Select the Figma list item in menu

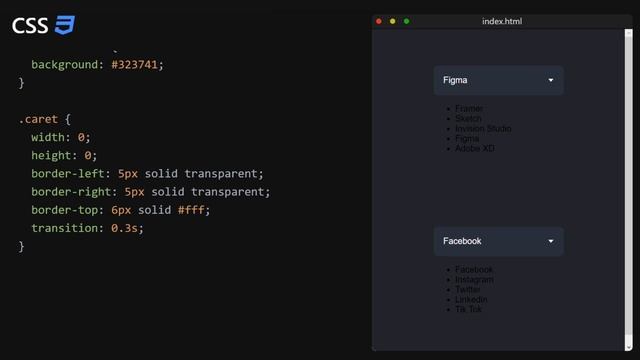click(467, 138)
